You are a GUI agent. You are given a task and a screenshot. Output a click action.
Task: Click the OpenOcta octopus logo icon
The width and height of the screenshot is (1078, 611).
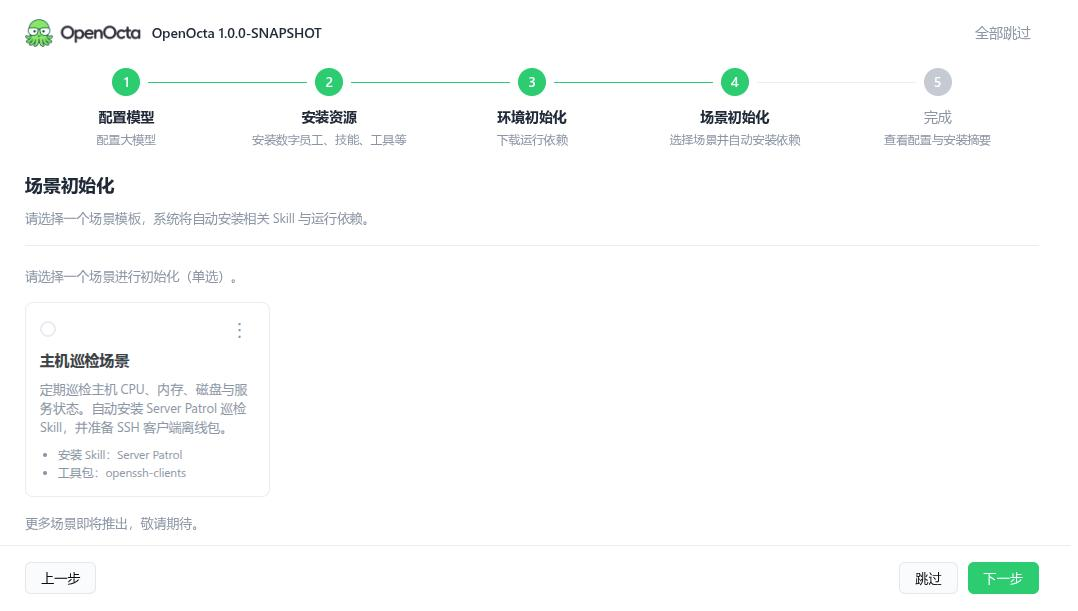39,33
